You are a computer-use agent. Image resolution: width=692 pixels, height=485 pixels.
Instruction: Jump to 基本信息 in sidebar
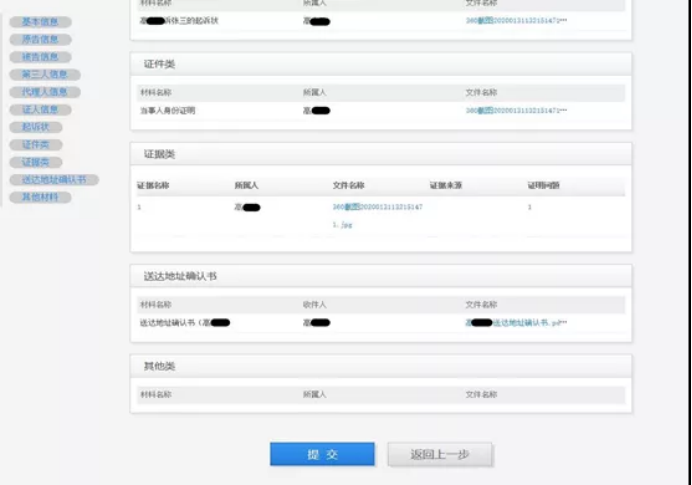click(40, 22)
